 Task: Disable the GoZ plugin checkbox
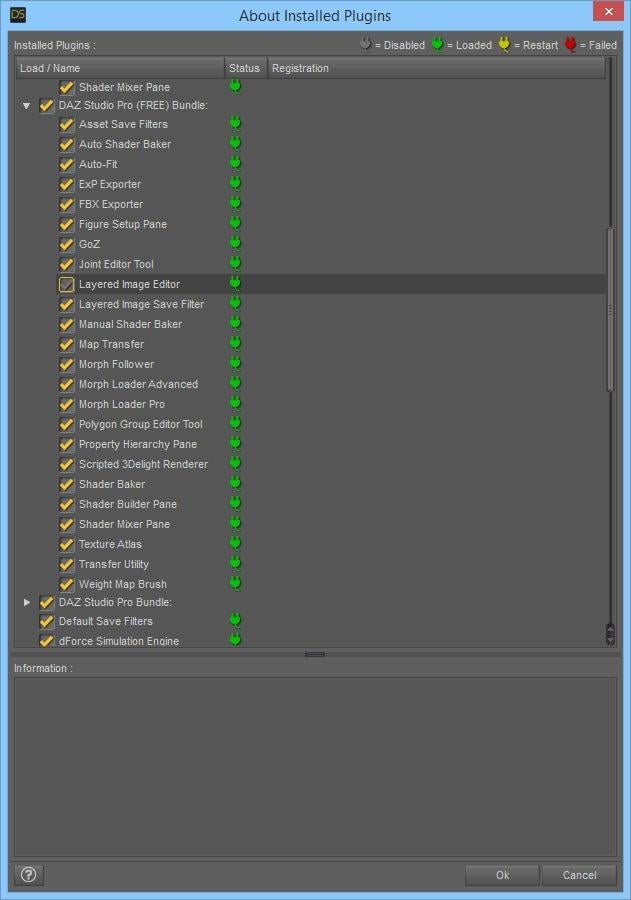[x=67, y=245]
